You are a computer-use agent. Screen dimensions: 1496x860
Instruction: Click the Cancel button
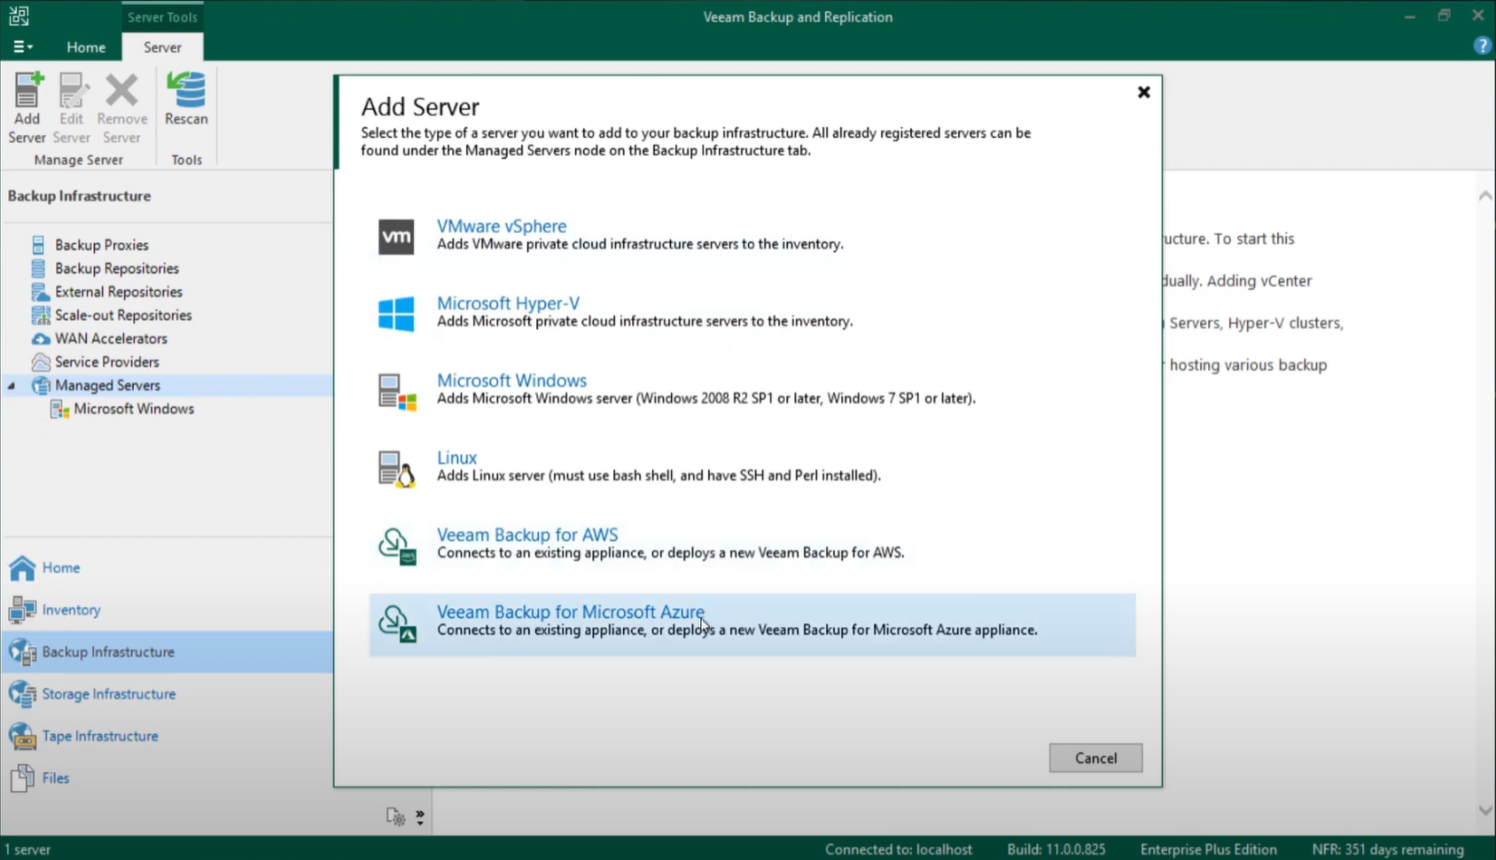pos(1096,758)
